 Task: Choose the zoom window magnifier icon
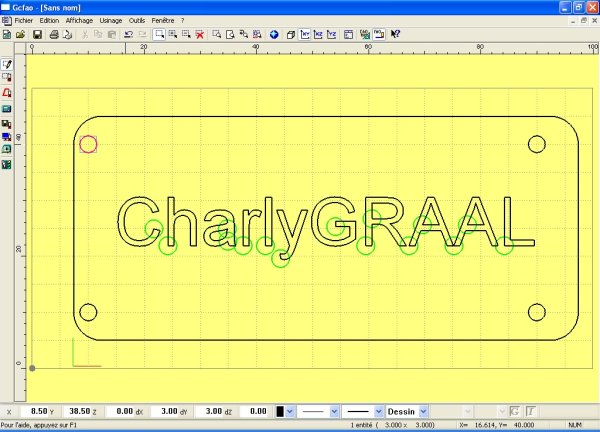(217, 35)
